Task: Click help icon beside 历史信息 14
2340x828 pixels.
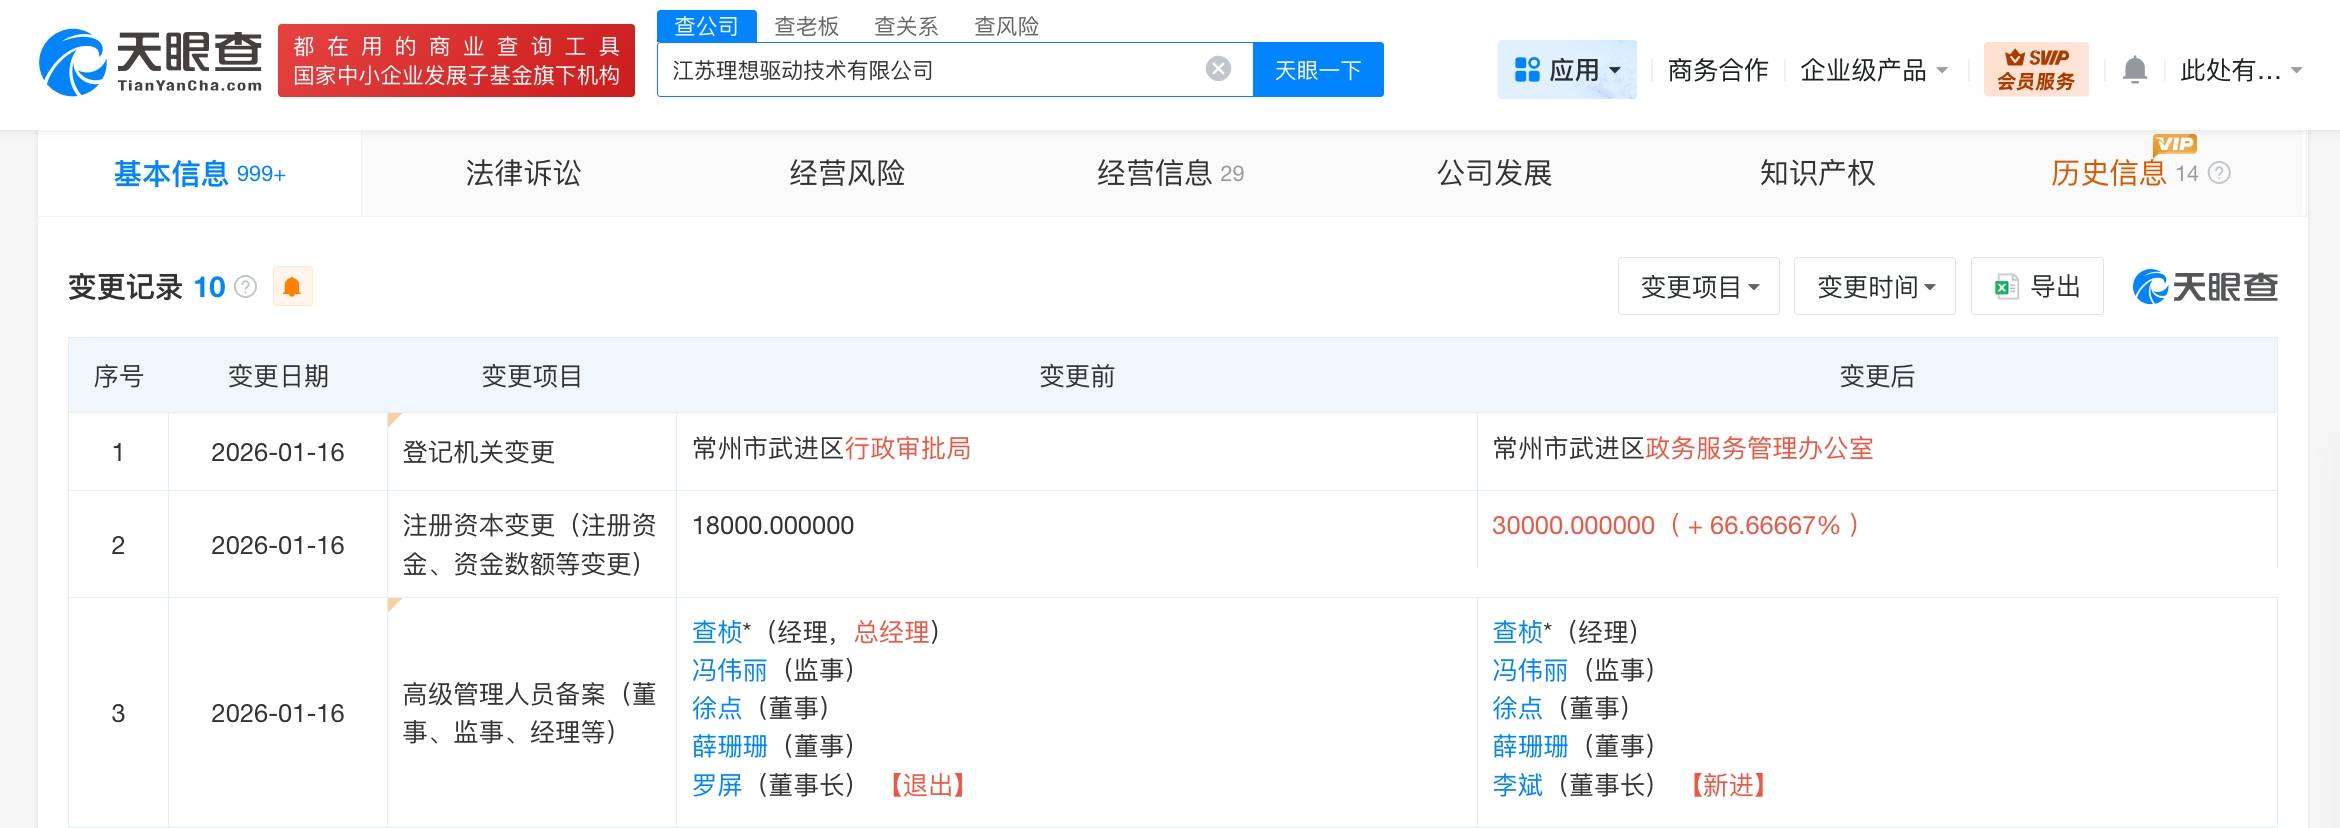Action: pos(2218,173)
